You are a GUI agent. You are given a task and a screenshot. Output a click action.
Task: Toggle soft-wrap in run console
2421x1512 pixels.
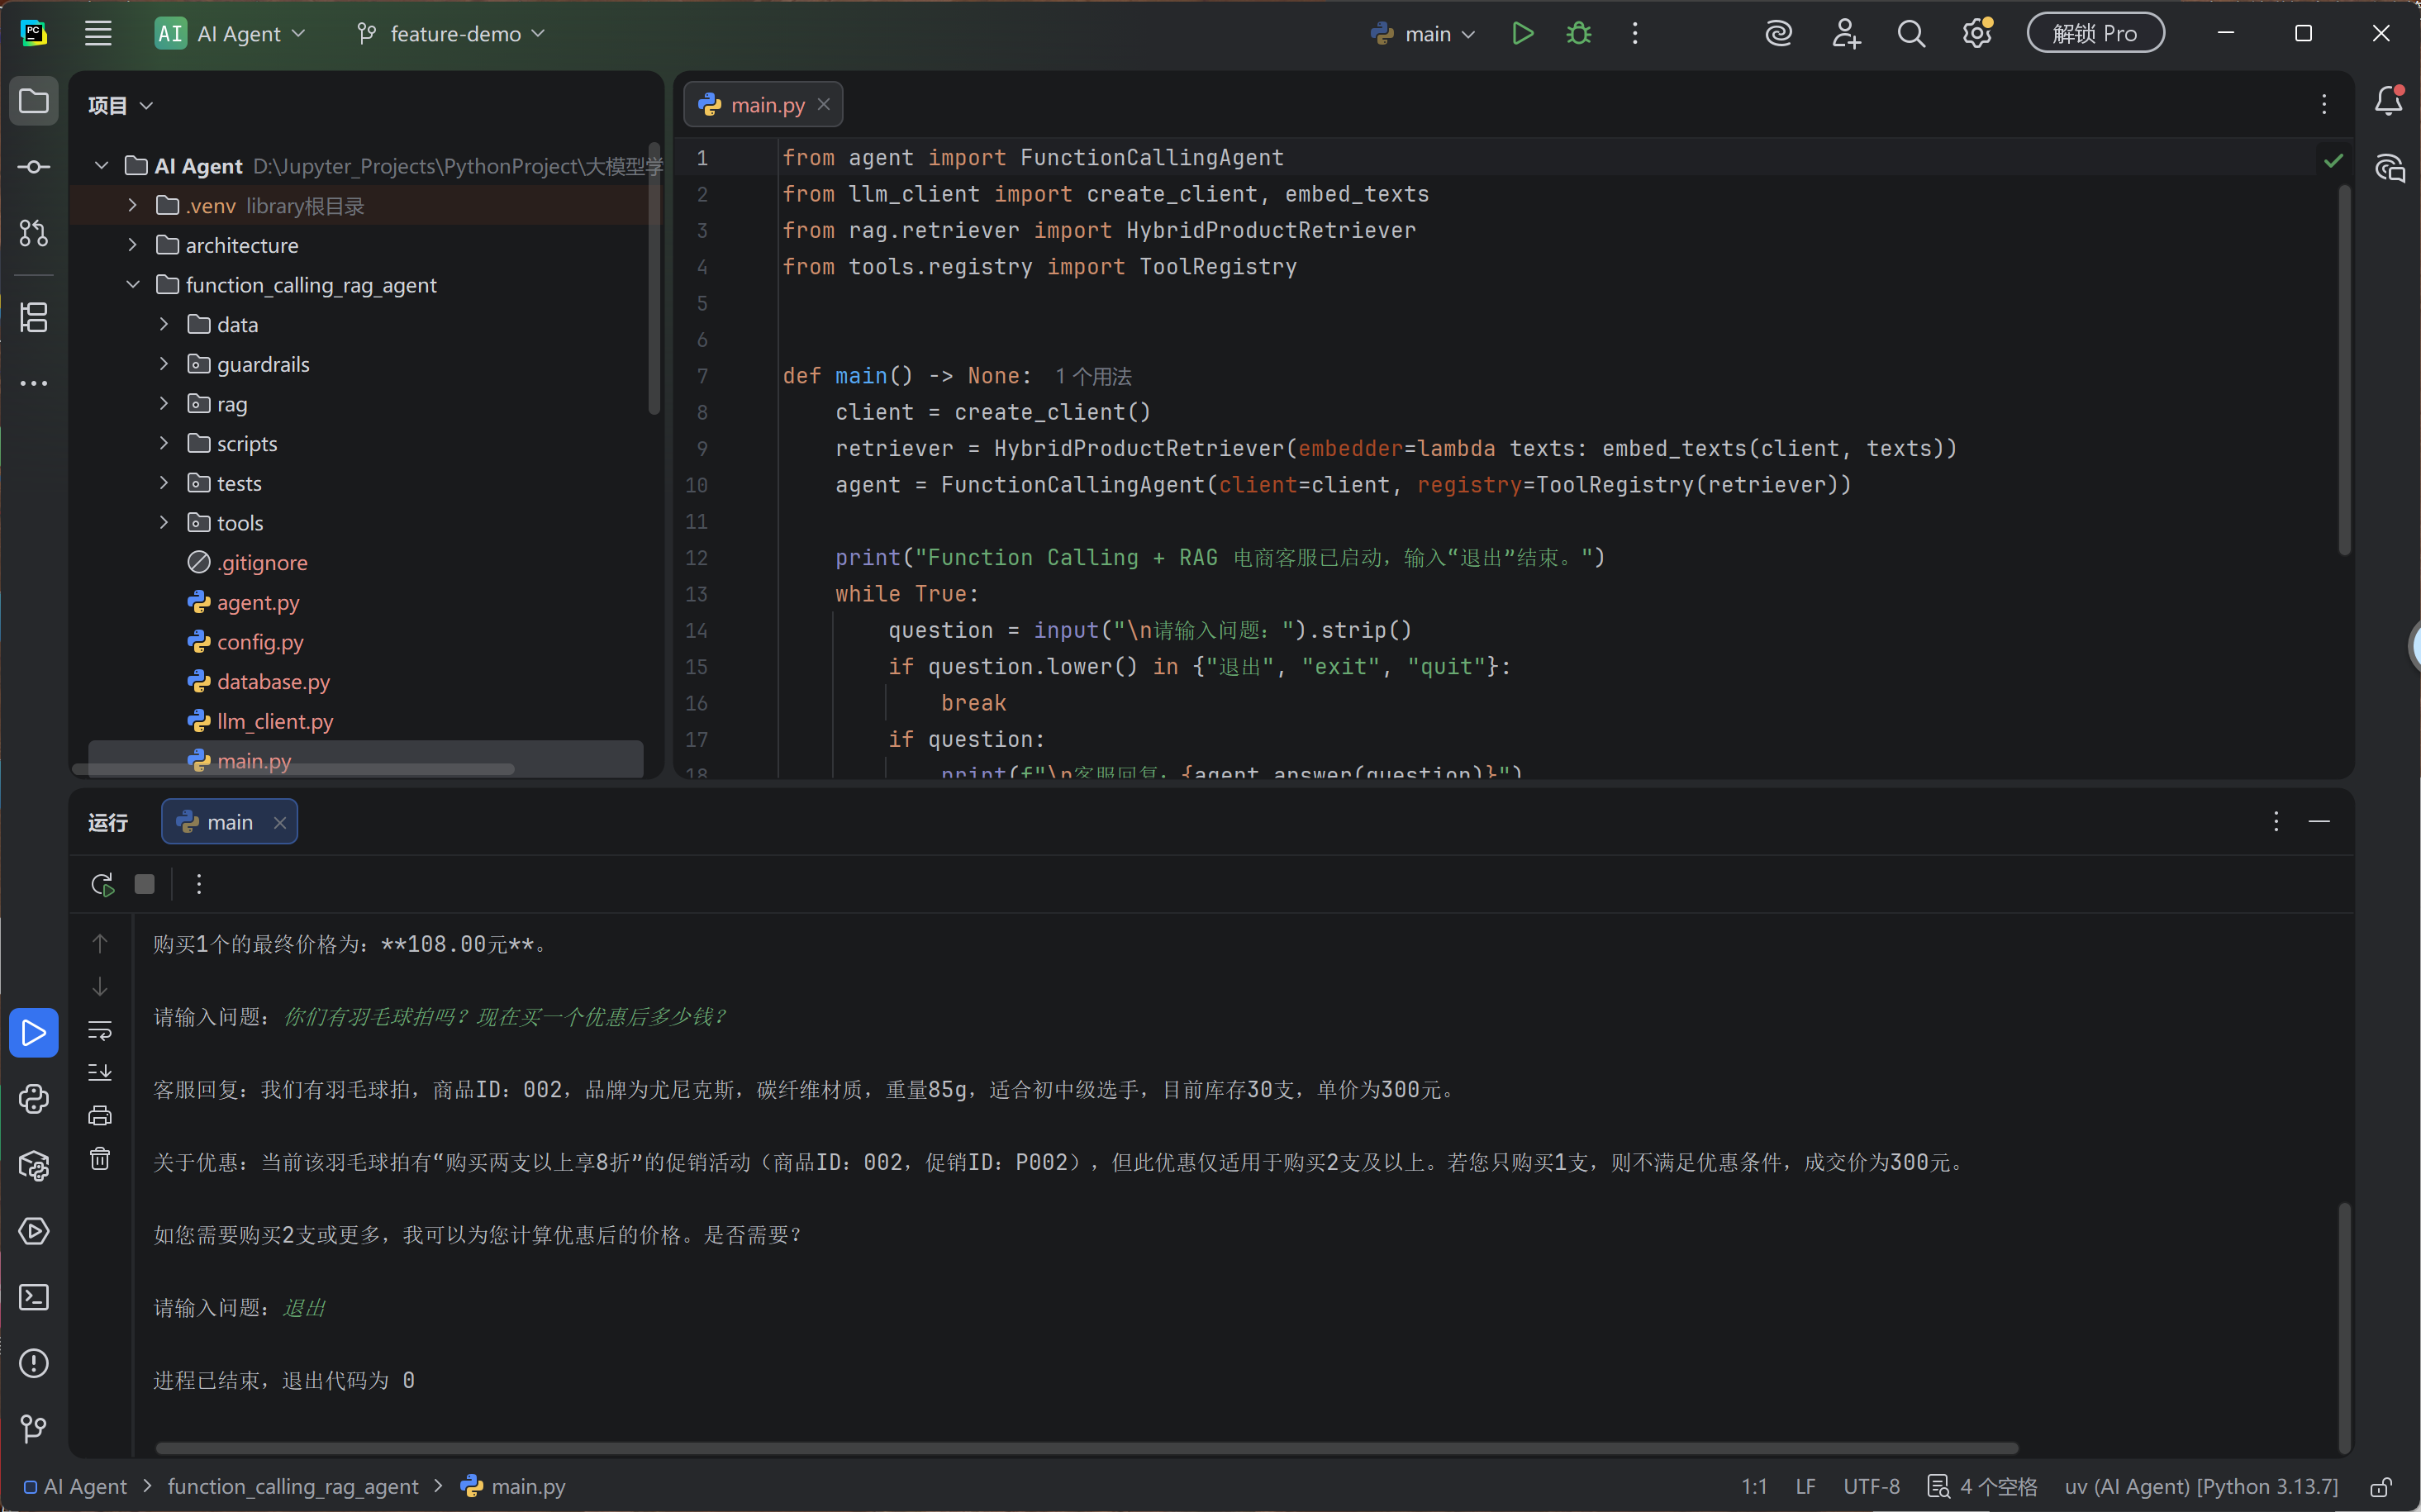(100, 1030)
